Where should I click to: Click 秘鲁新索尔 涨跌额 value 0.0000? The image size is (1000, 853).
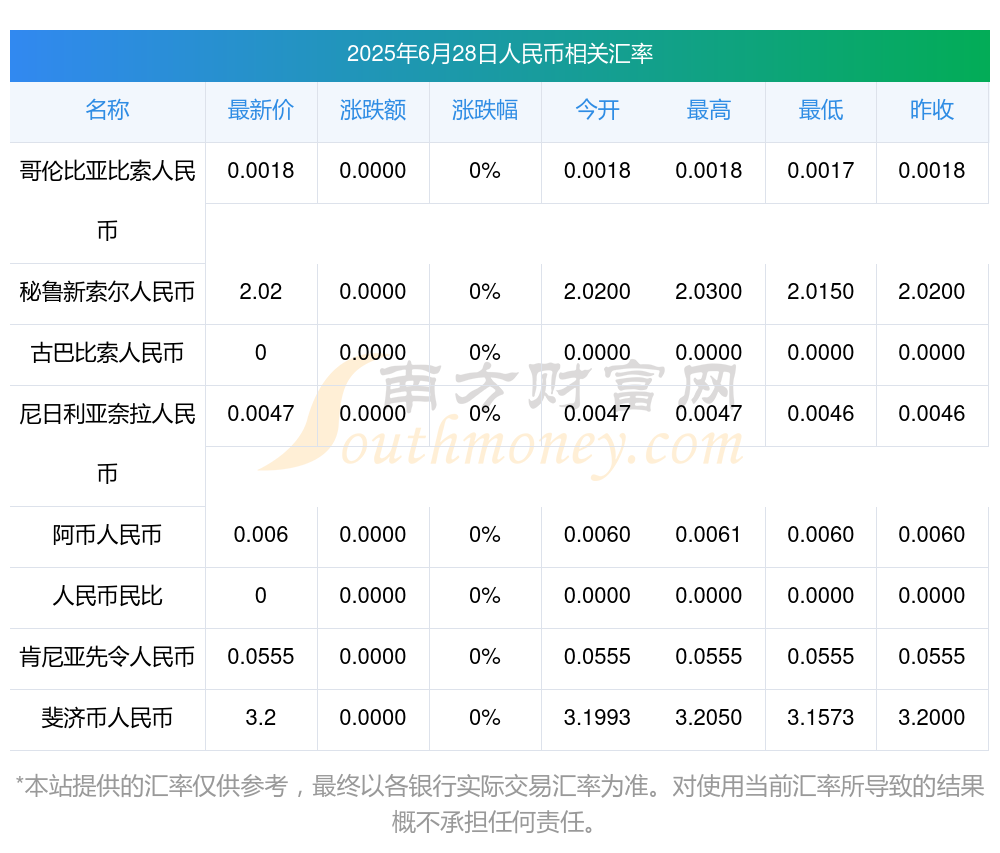pos(372,292)
